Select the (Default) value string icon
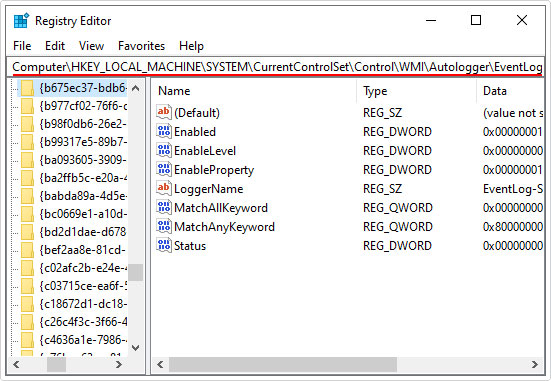This screenshot has height=381, width=551. pyautogui.click(x=164, y=112)
